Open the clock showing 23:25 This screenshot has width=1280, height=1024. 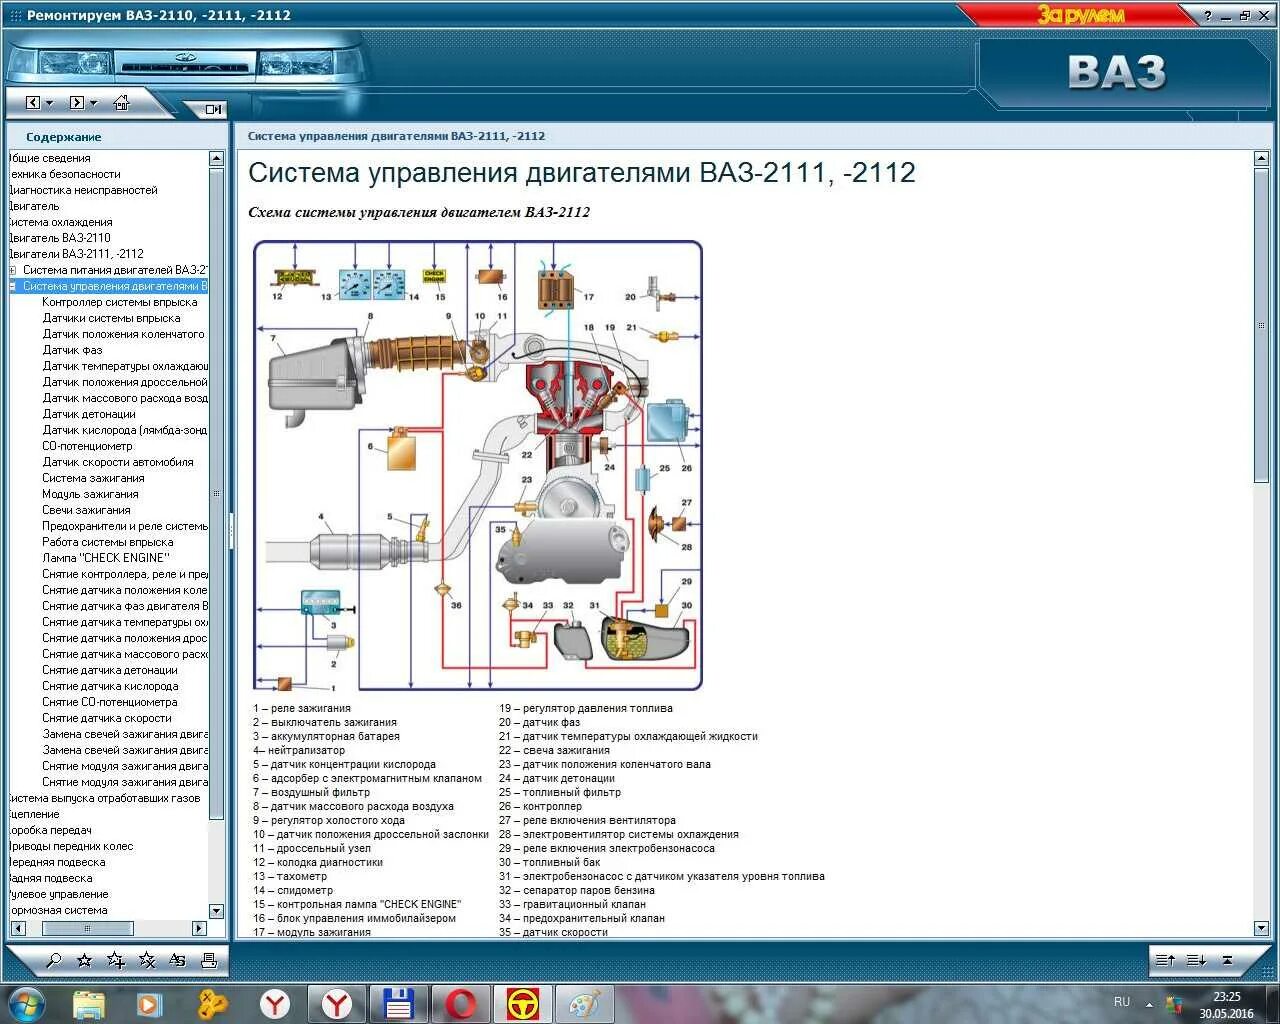click(1227, 1004)
